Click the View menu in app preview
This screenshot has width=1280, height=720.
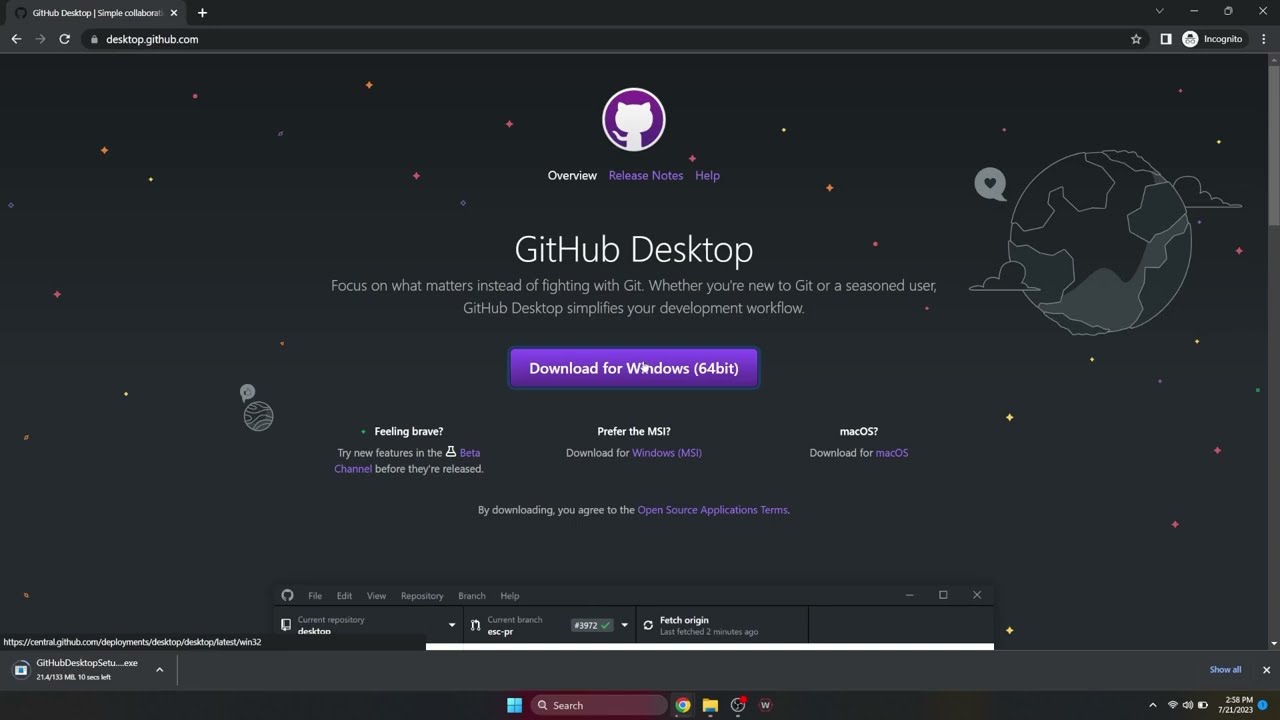(376, 596)
